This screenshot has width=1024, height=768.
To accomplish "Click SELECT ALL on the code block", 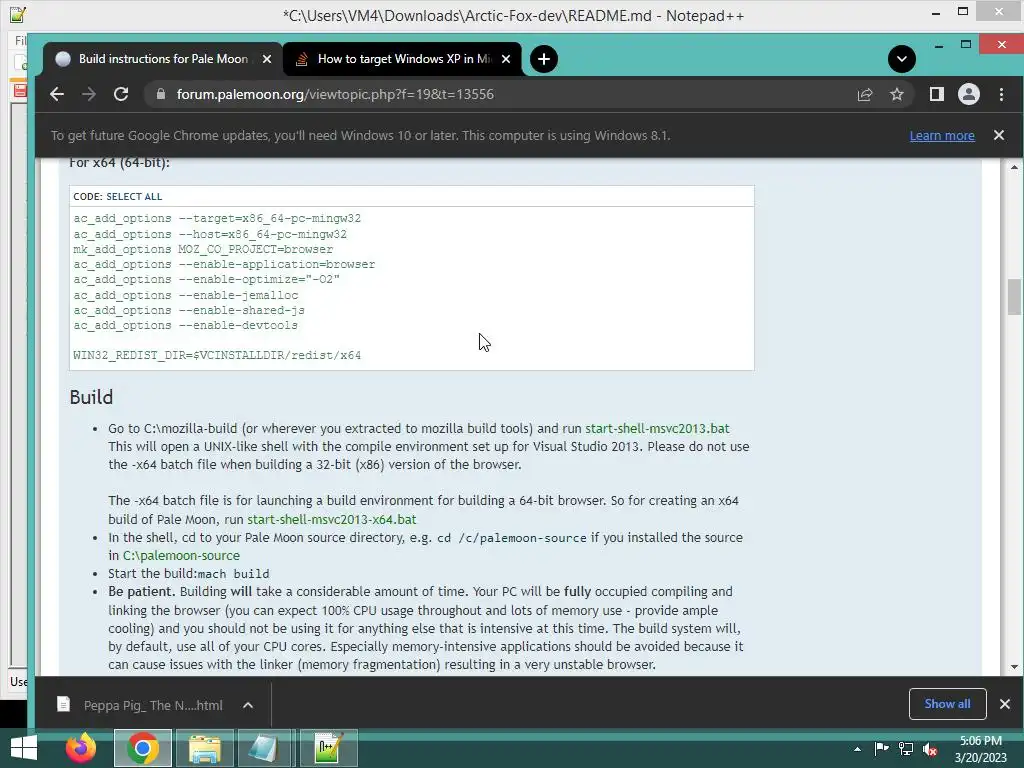I will click(134, 197).
